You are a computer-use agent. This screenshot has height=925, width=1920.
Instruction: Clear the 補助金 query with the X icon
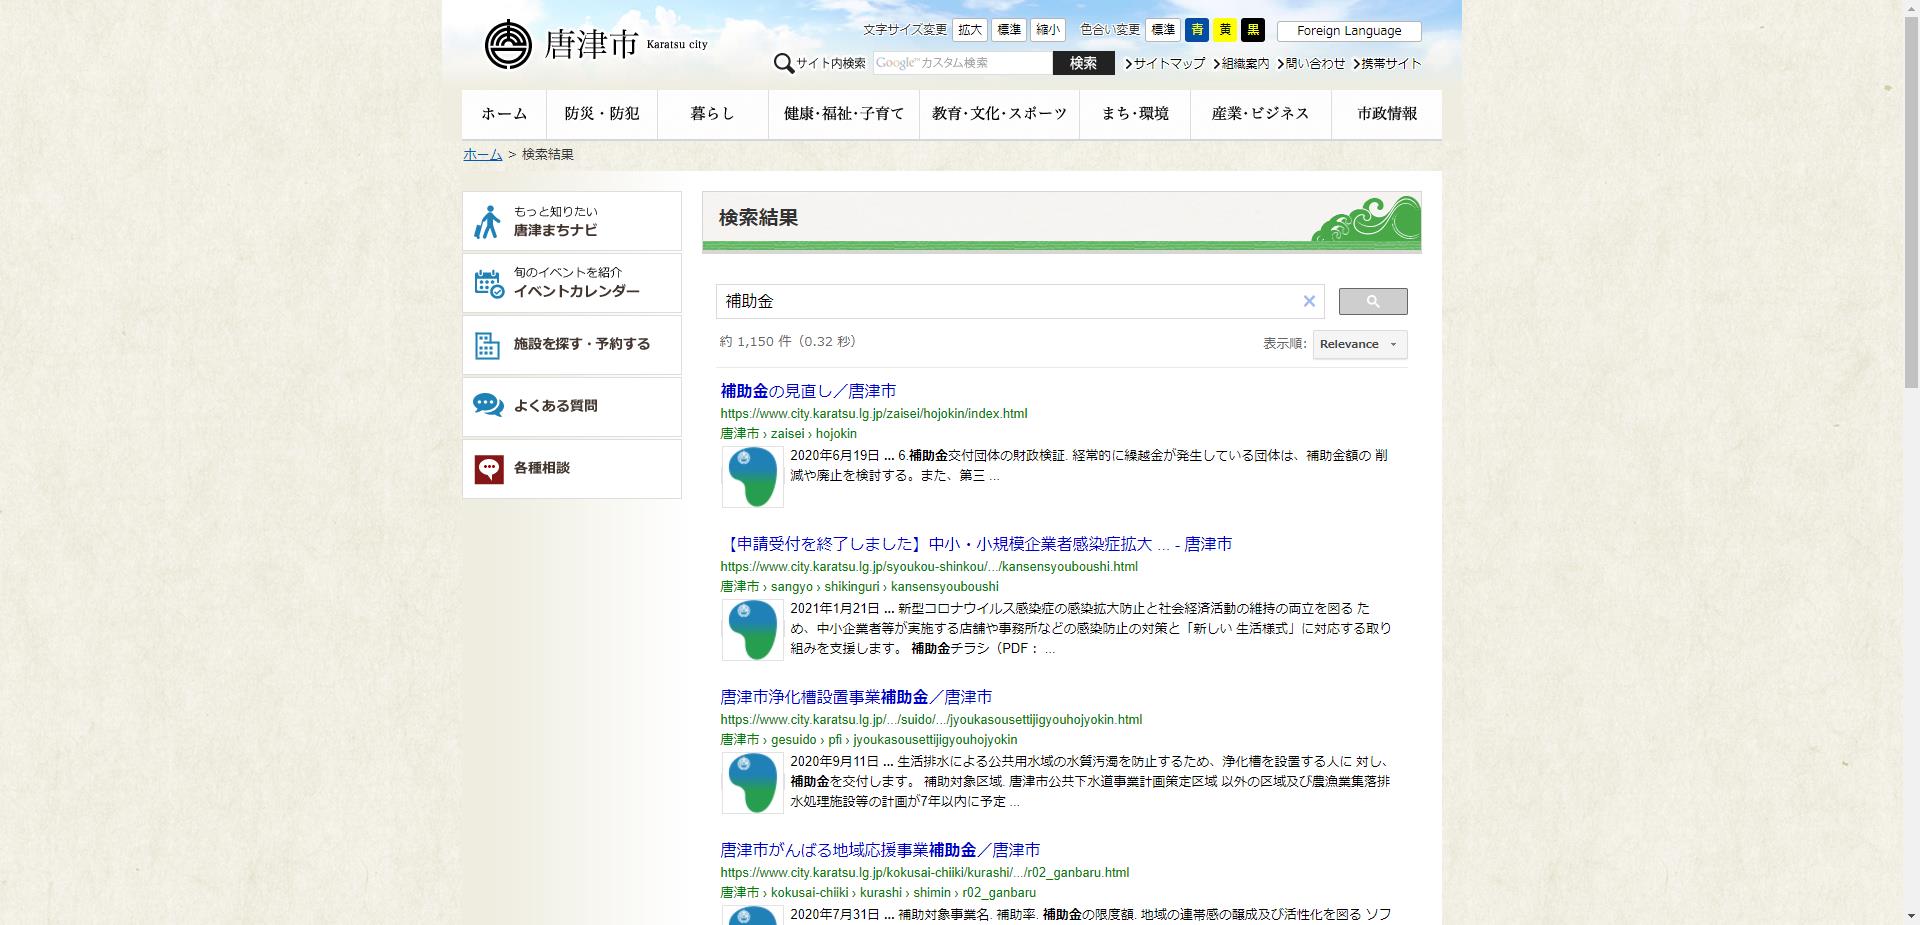tap(1309, 301)
